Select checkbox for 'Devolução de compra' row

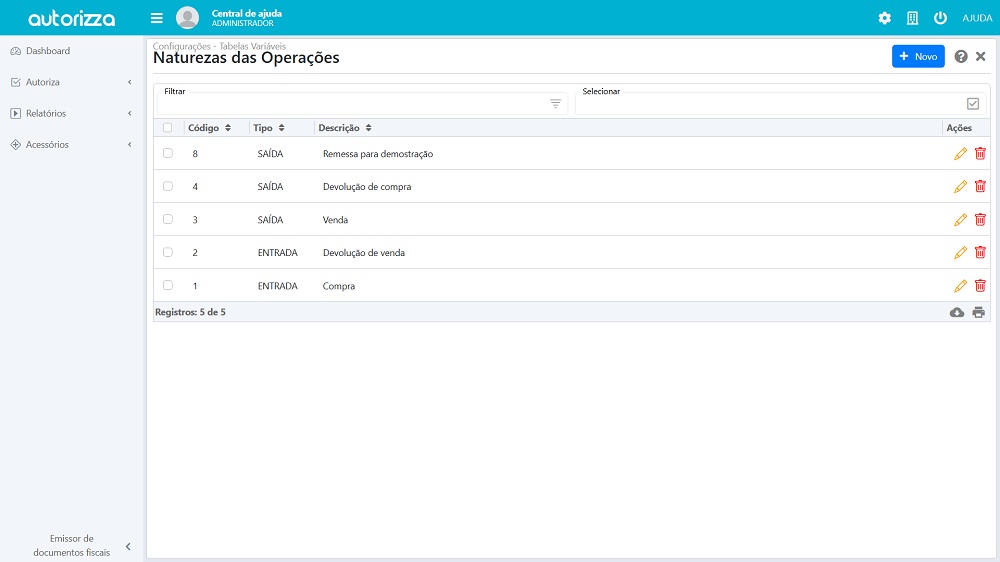click(168, 187)
